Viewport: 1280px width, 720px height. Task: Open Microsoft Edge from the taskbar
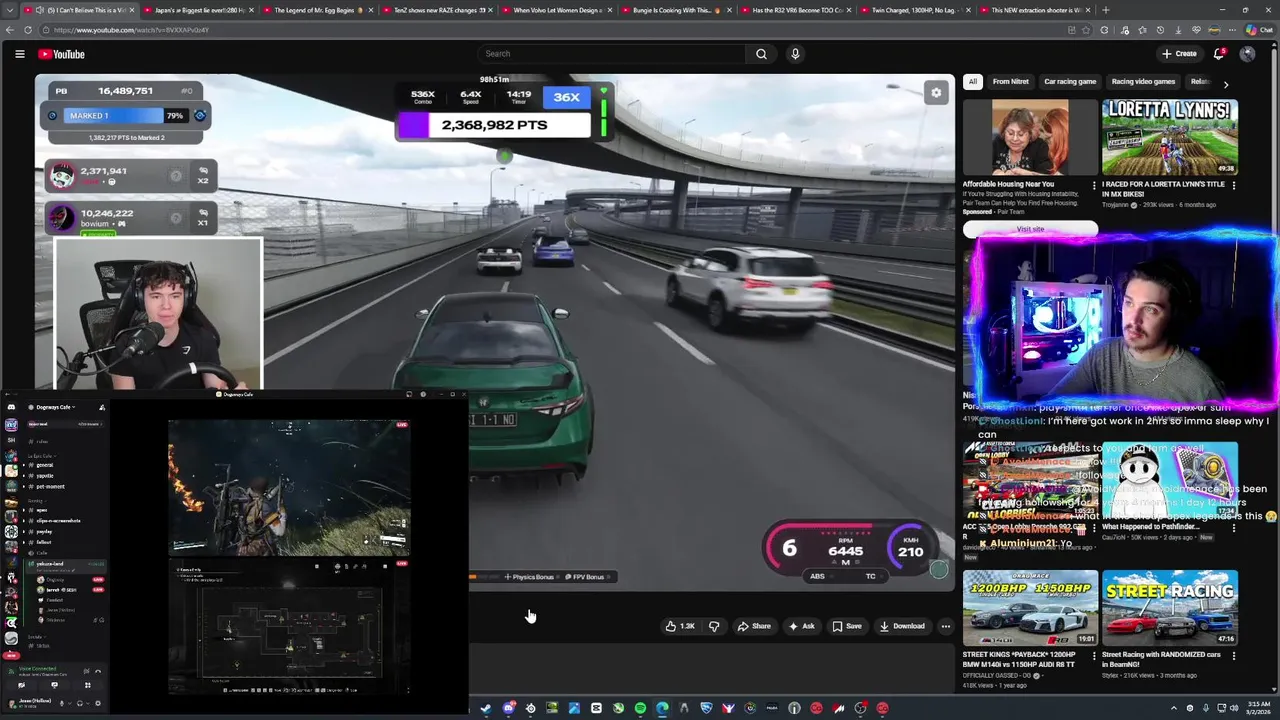(662, 708)
